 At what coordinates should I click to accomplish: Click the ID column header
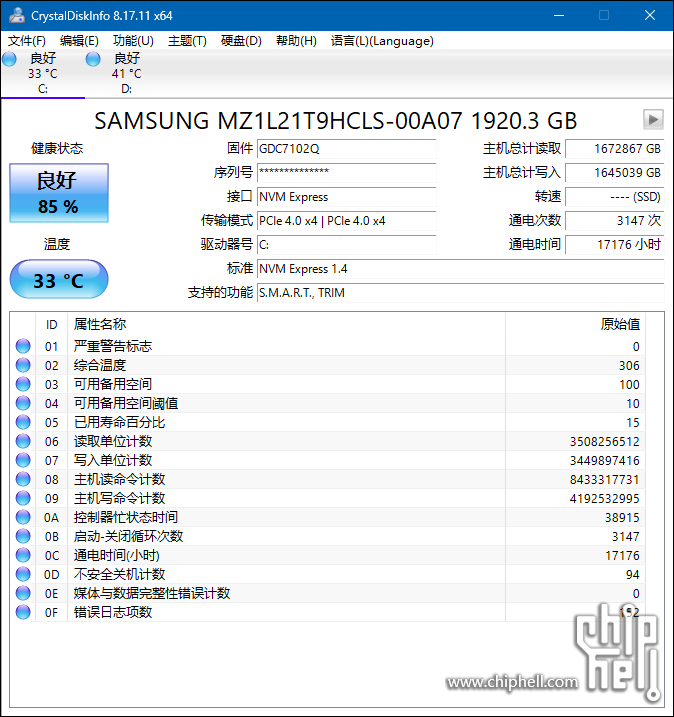[x=51, y=325]
